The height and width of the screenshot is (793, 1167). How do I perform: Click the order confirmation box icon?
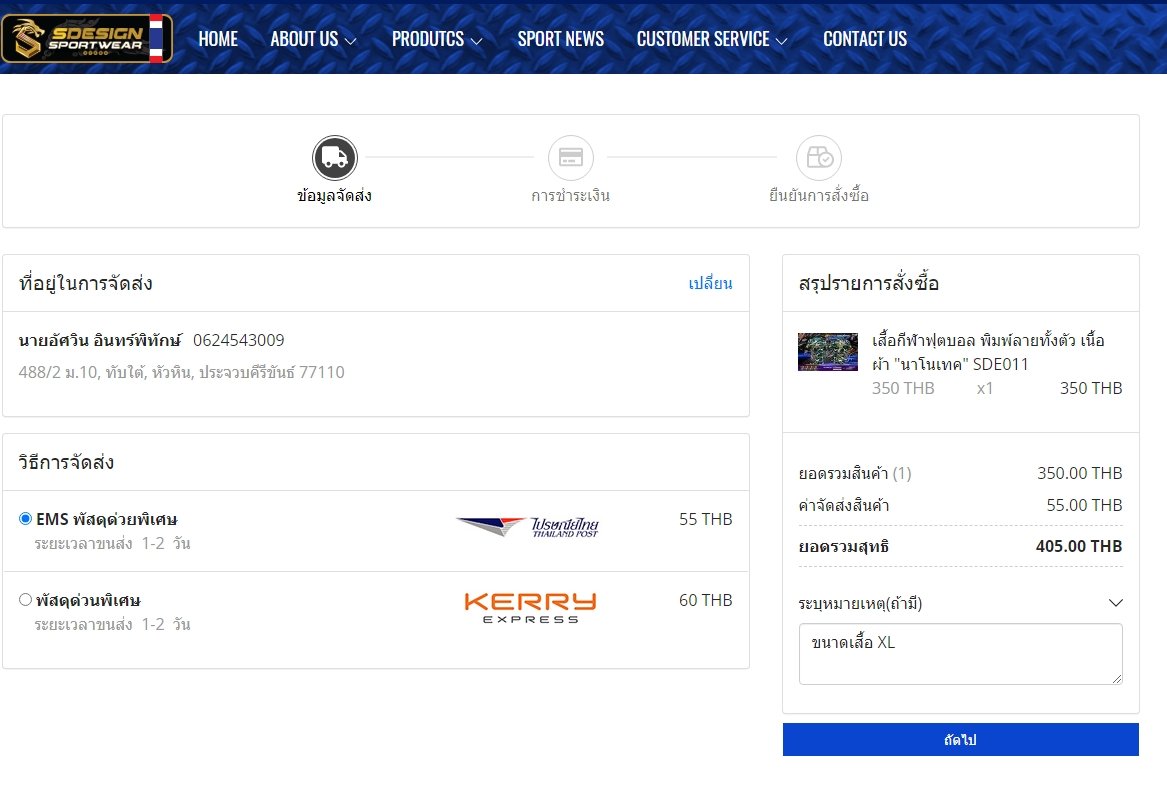pos(818,158)
